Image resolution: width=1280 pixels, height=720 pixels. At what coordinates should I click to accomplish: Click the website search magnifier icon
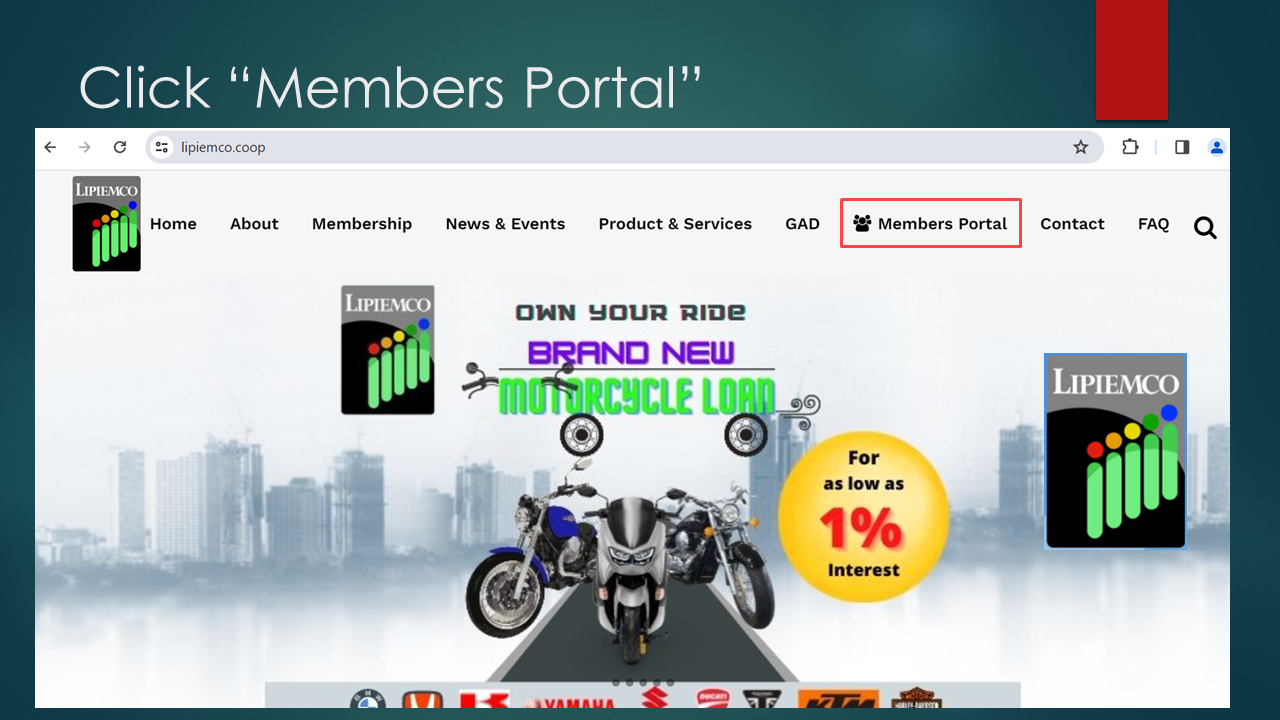tap(1206, 228)
